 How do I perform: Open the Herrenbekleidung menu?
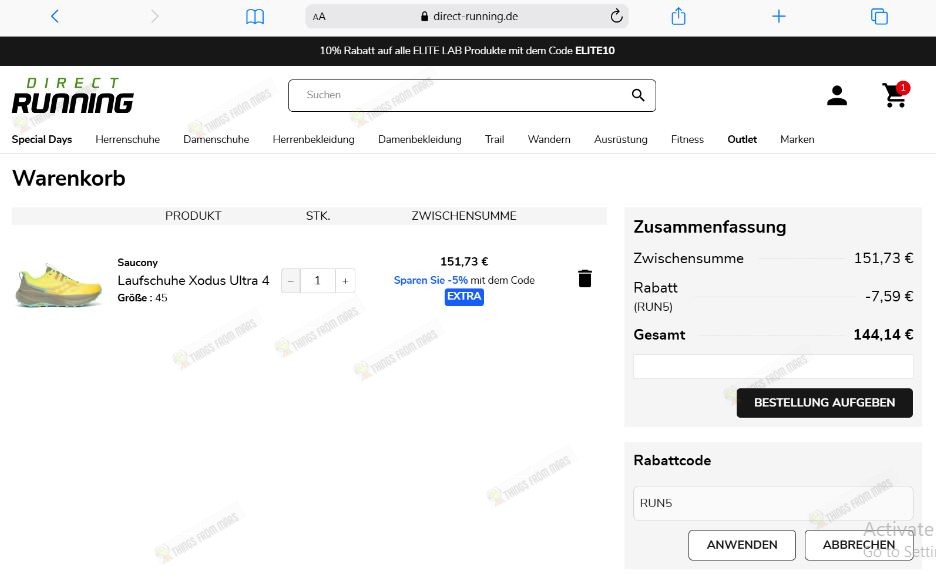pyautogui.click(x=313, y=139)
